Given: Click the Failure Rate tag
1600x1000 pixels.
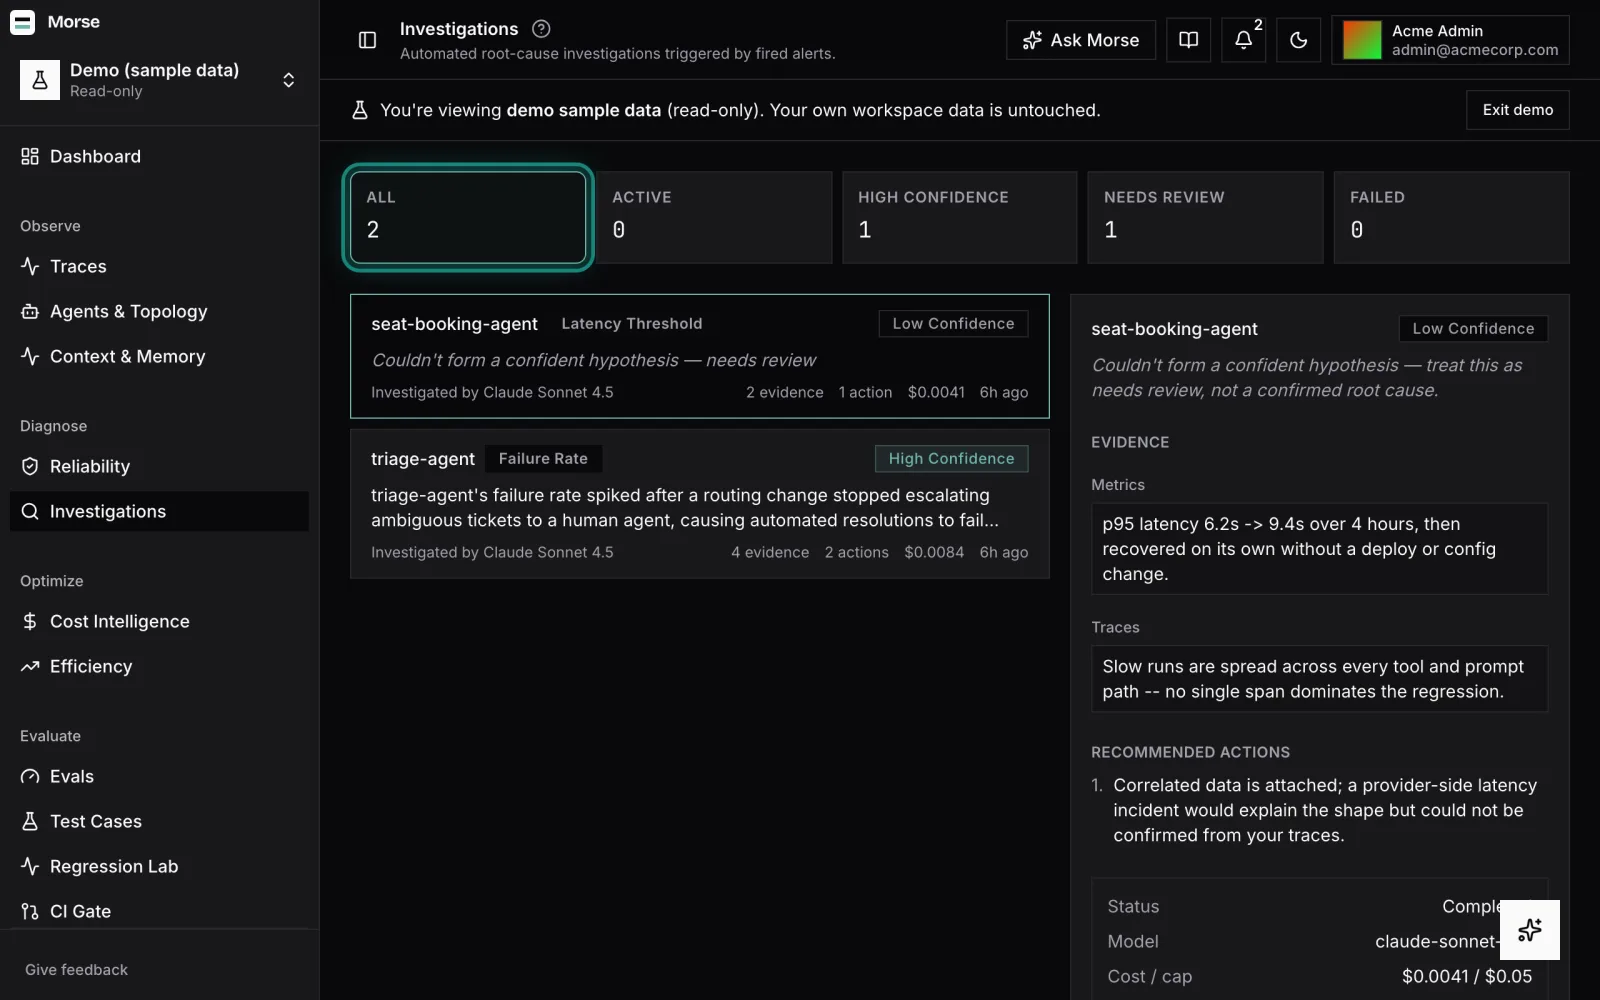Looking at the screenshot, I should pyautogui.click(x=543, y=459).
